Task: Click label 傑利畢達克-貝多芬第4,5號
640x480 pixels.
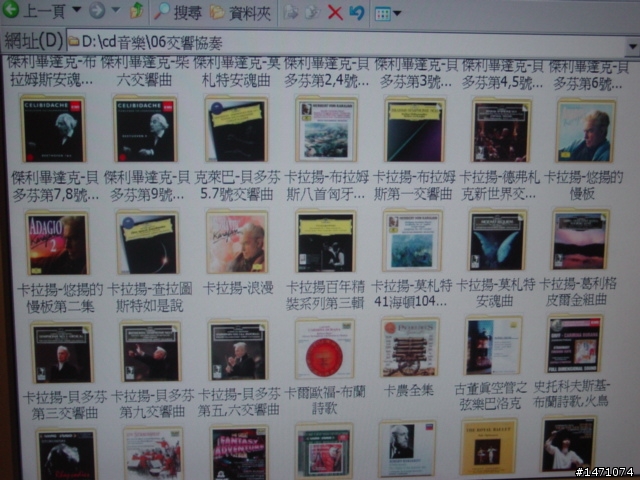Action: (x=503, y=73)
